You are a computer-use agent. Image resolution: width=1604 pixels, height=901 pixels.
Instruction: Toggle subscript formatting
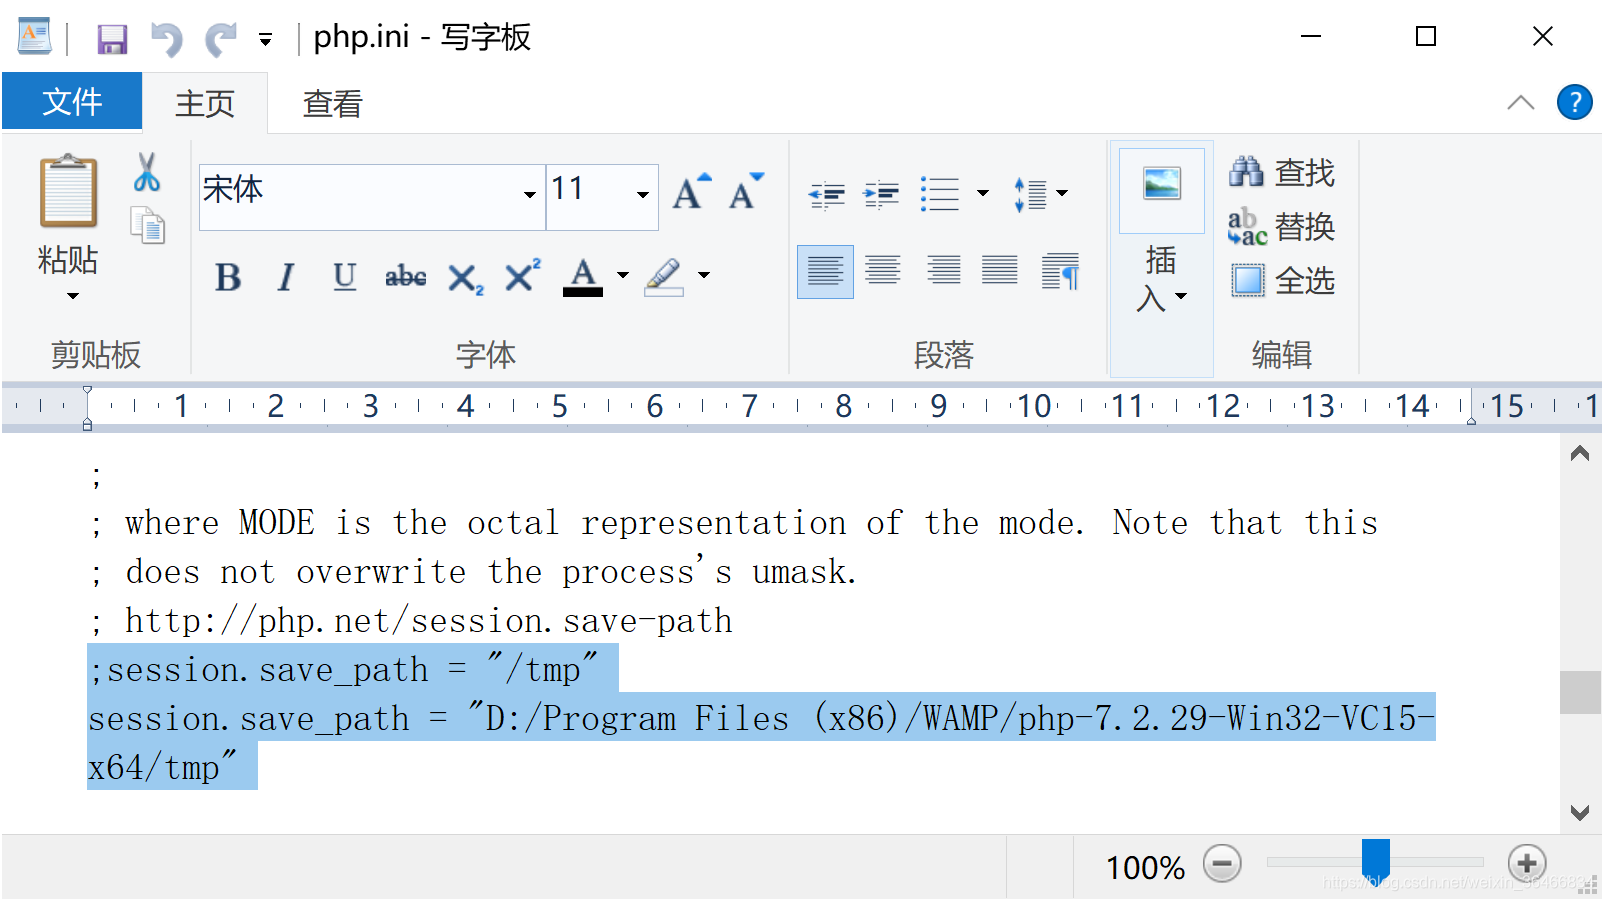[x=465, y=277]
